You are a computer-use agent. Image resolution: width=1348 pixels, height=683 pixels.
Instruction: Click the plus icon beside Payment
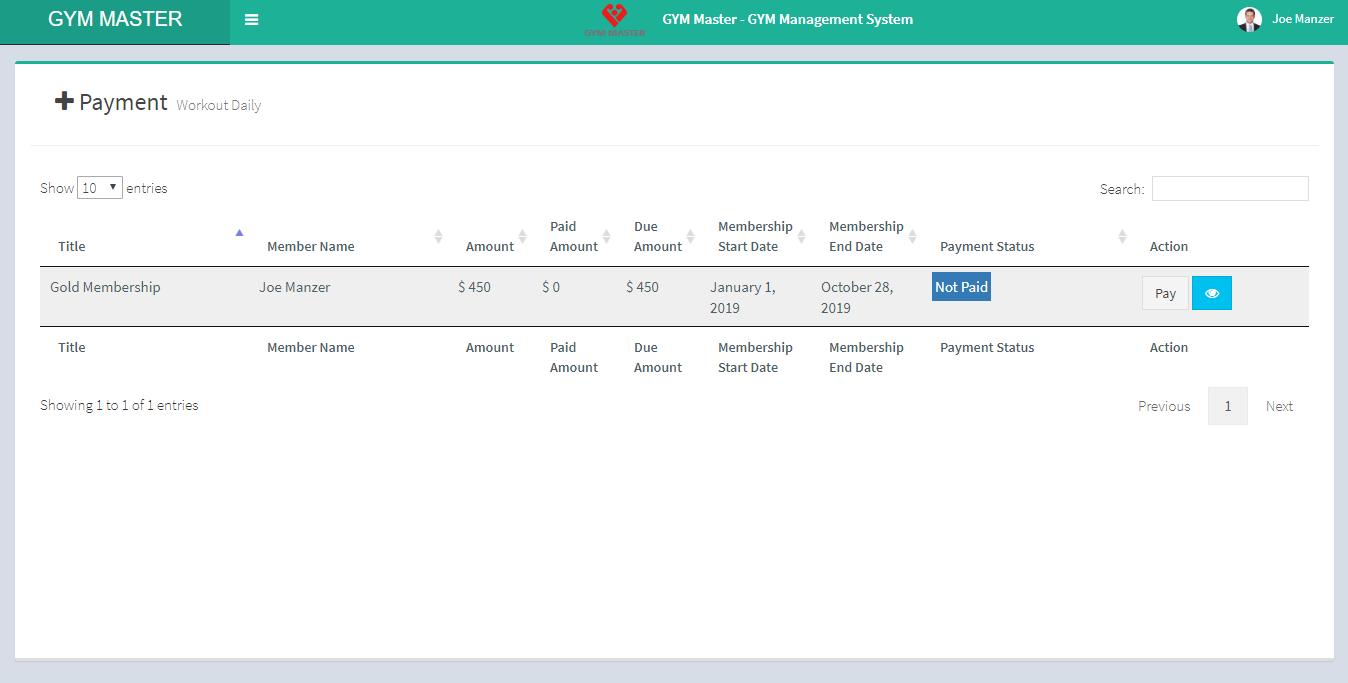coord(64,101)
